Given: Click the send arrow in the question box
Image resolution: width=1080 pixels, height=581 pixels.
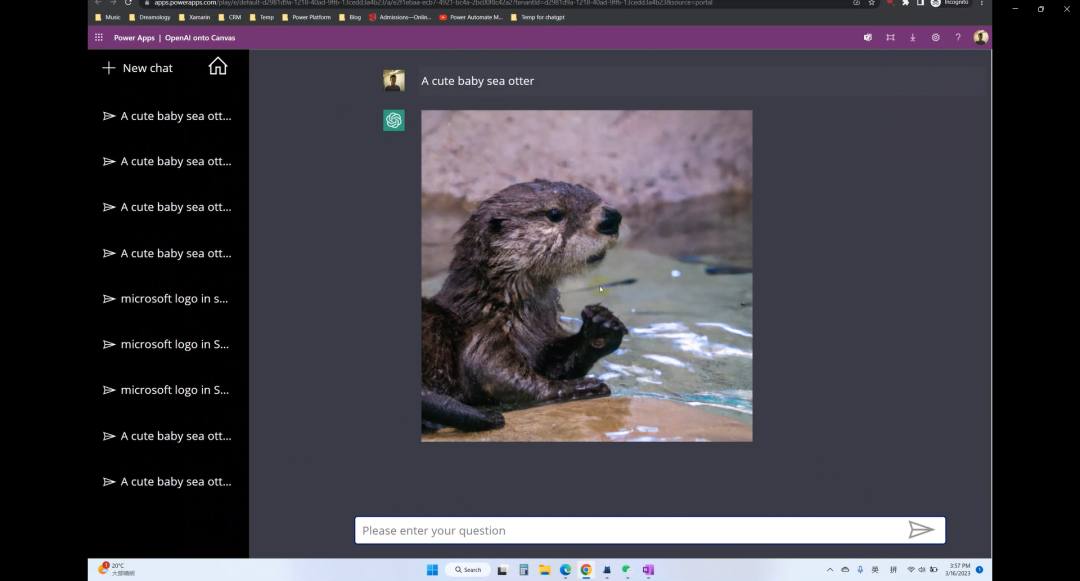Looking at the screenshot, I should pyautogui.click(x=921, y=529).
